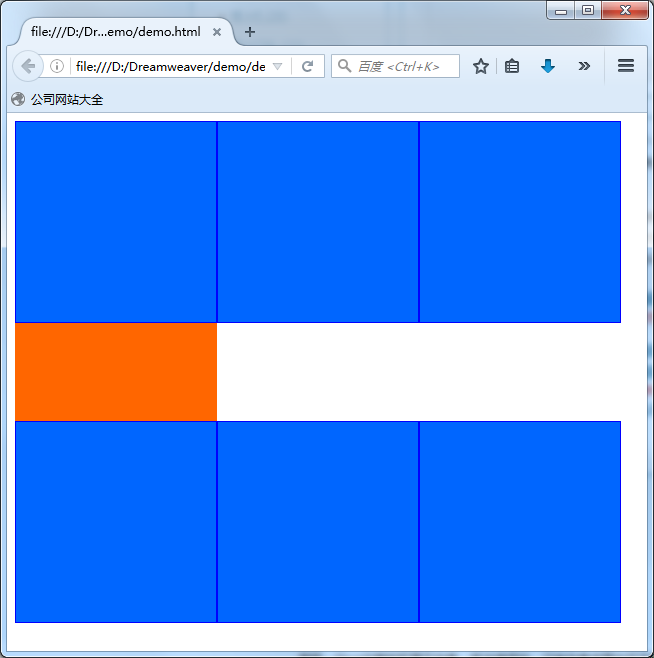Show site information via the info icon
This screenshot has width=654, height=658.
57,66
